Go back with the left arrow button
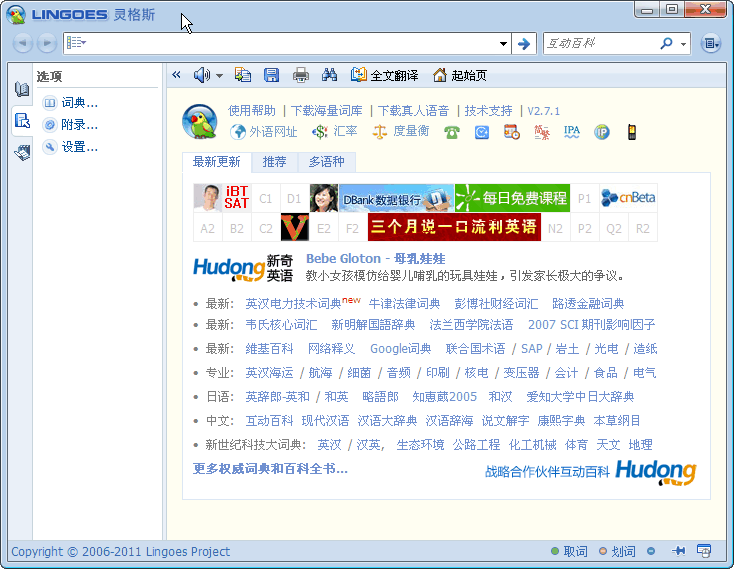This screenshot has width=734, height=569. pyautogui.click(x=22, y=43)
